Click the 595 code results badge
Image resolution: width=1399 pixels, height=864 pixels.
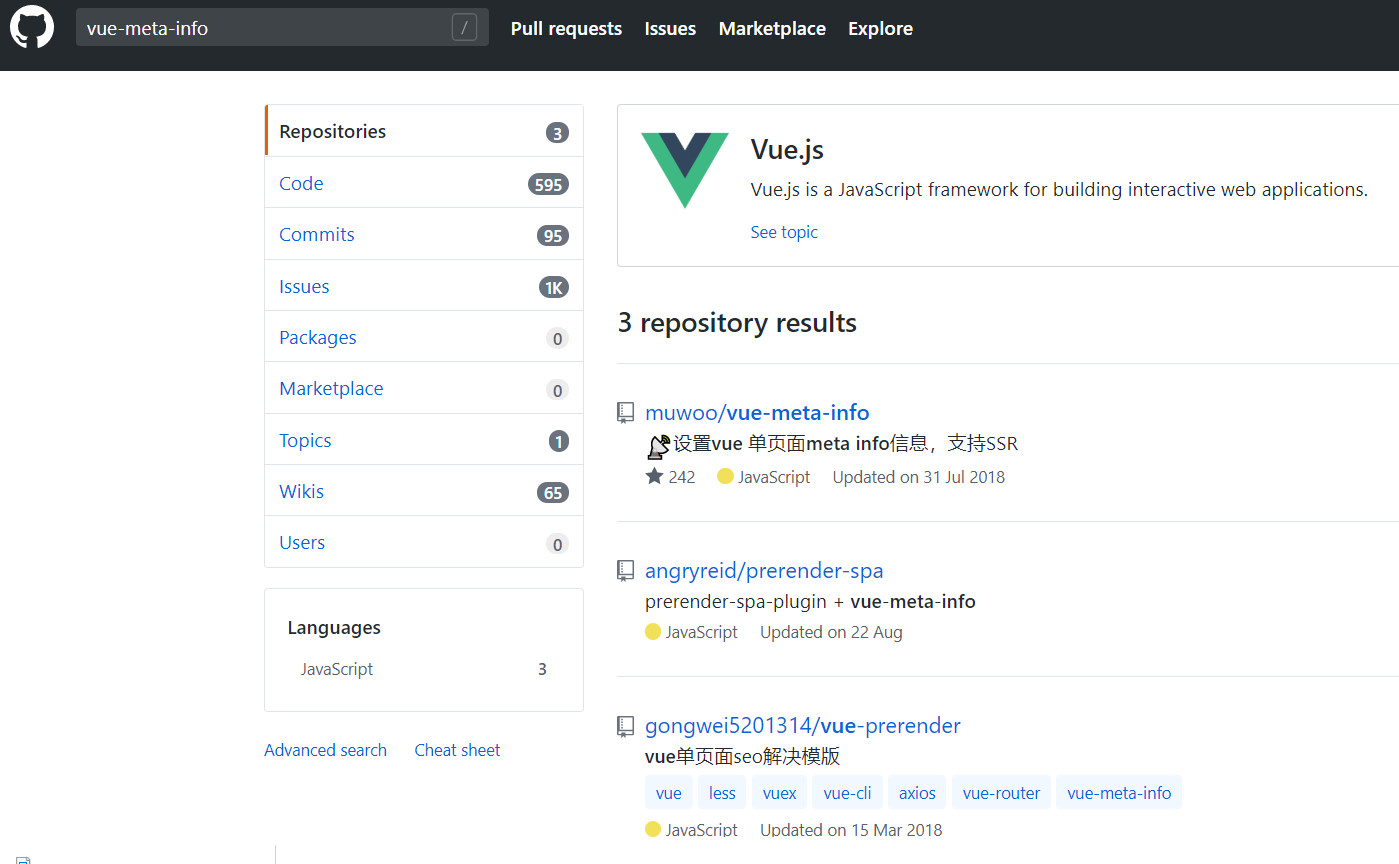pos(548,184)
